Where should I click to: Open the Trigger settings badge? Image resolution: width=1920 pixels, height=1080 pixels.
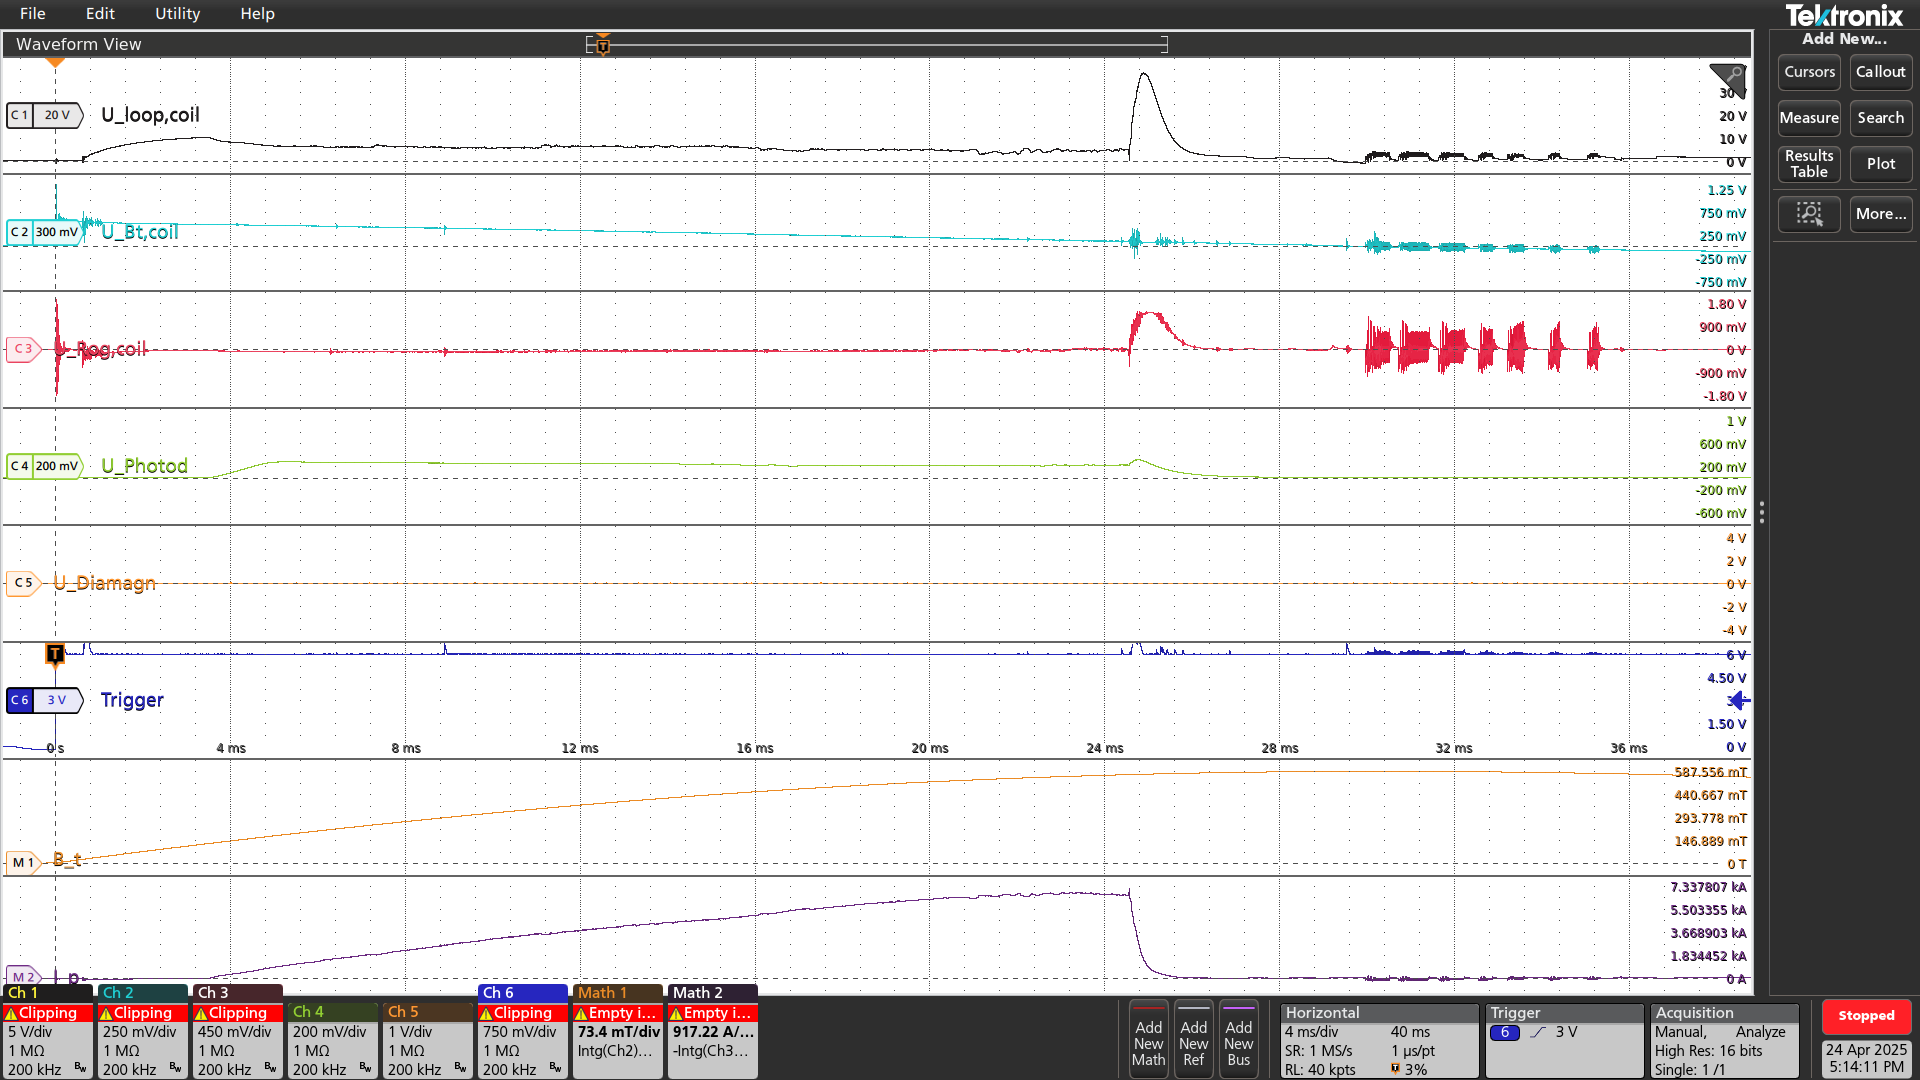(x=1564, y=1040)
